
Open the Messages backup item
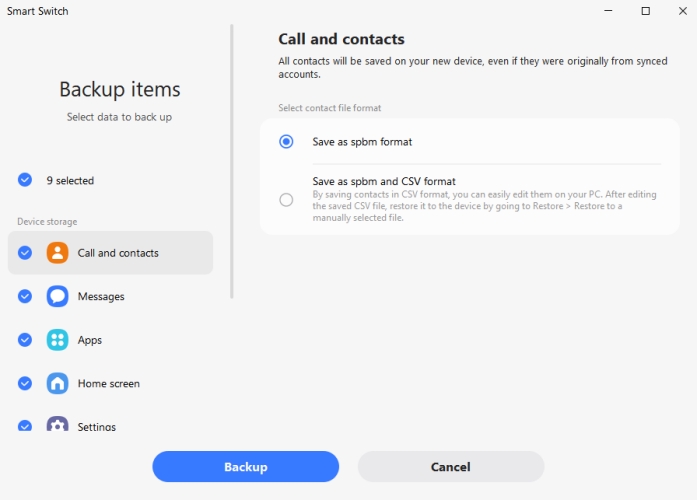point(101,297)
